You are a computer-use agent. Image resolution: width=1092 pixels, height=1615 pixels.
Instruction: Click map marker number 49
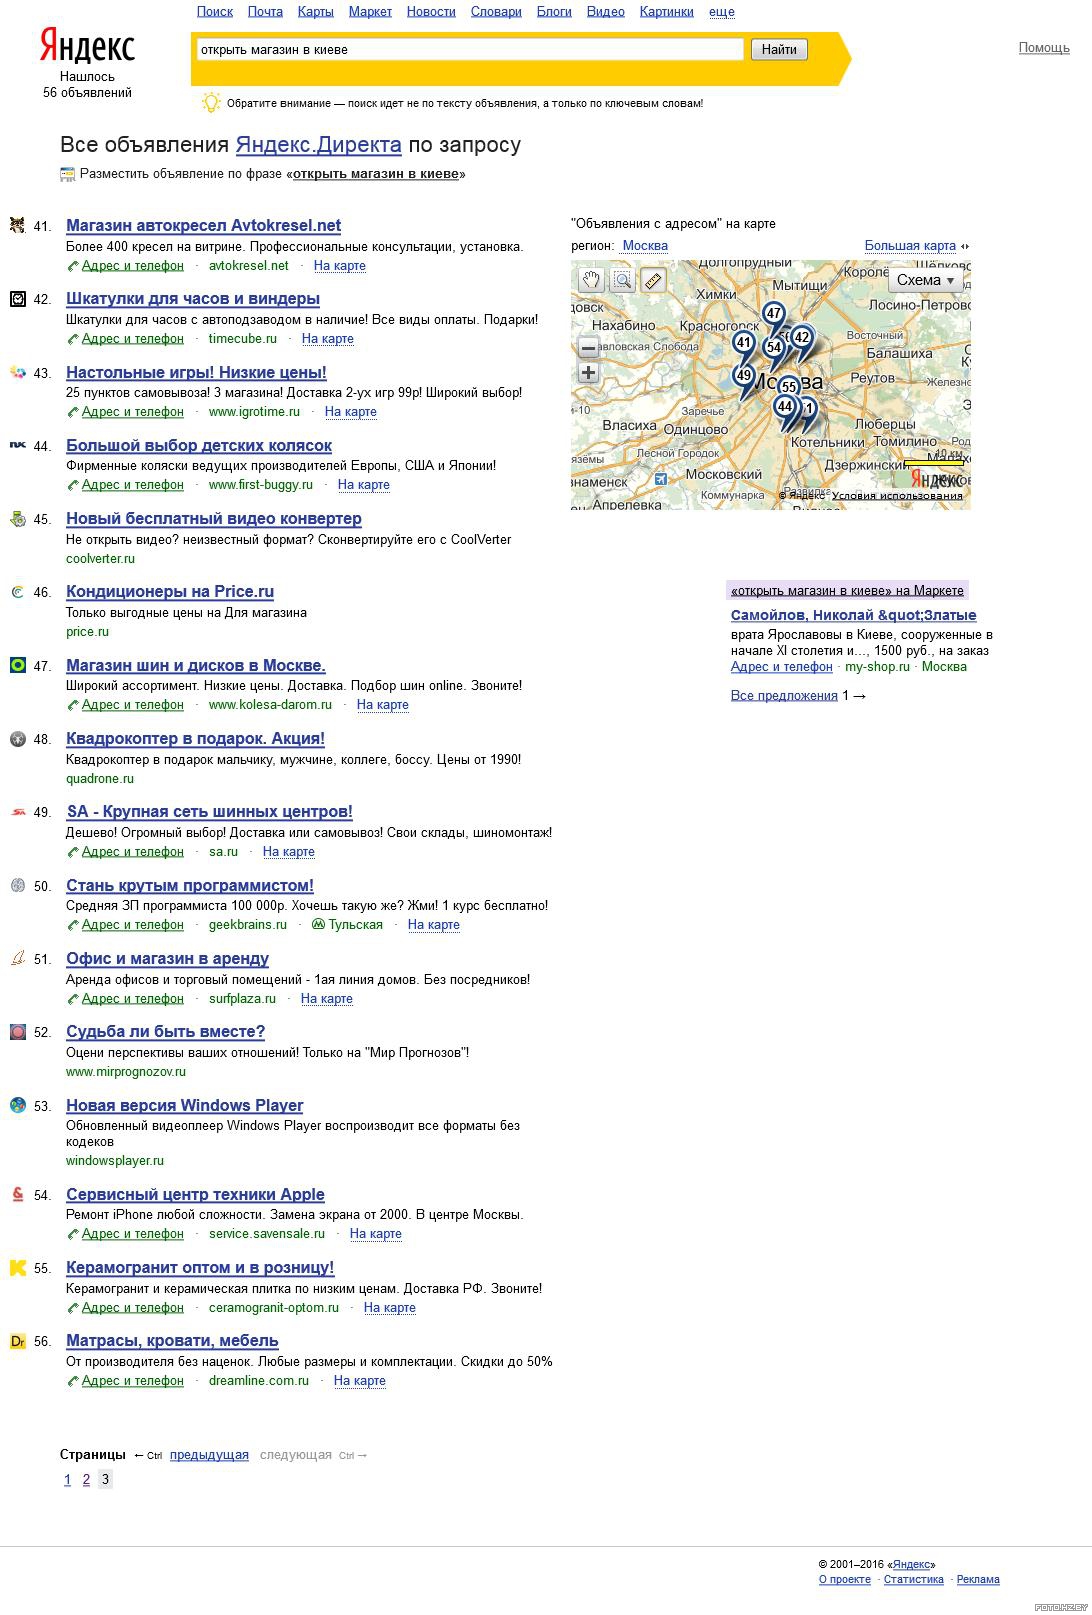(x=743, y=377)
